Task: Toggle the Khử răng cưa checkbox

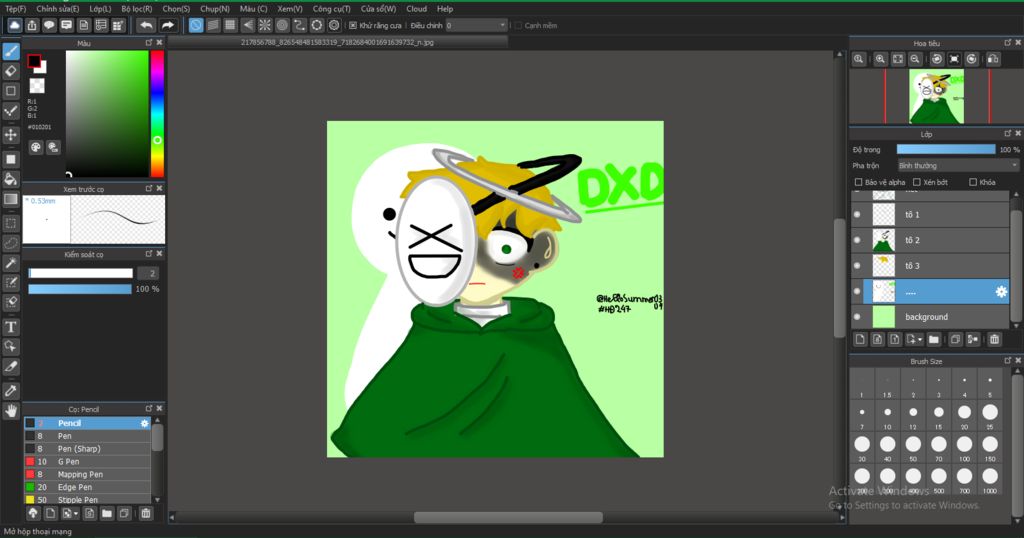Action: point(353,25)
